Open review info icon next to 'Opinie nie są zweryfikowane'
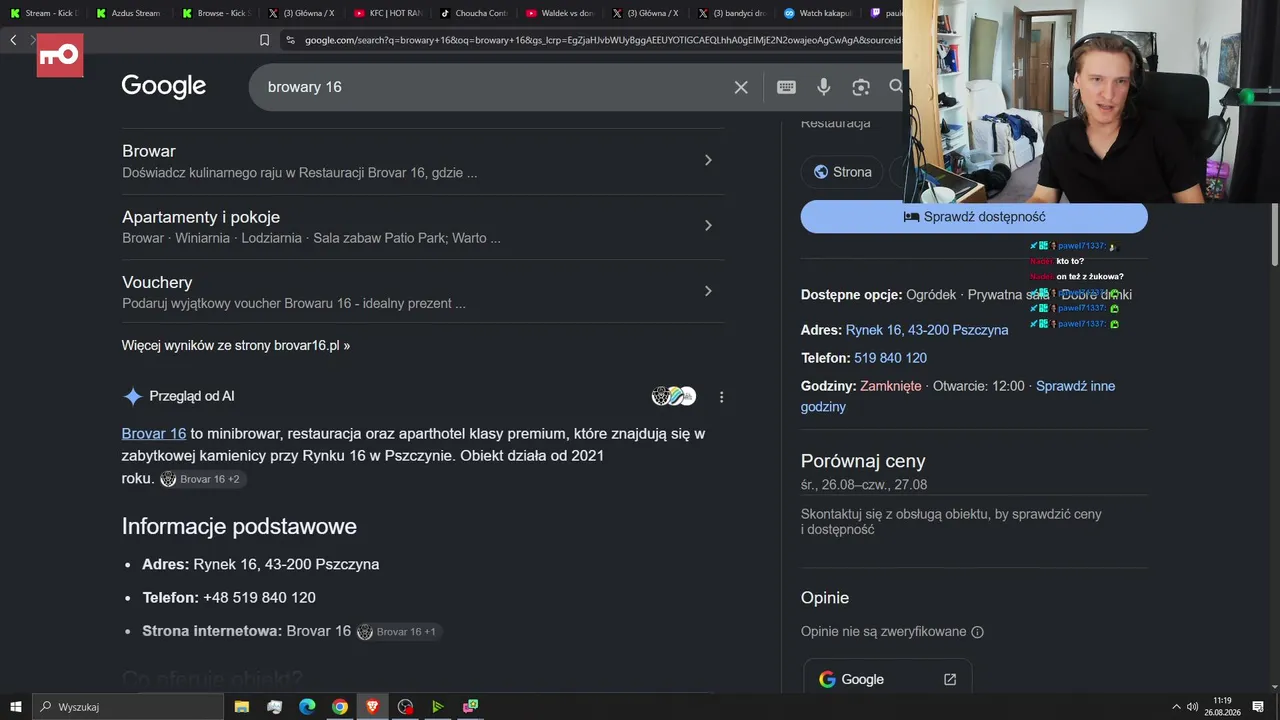This screenshot has height=720, width=1280. (978, 632)
